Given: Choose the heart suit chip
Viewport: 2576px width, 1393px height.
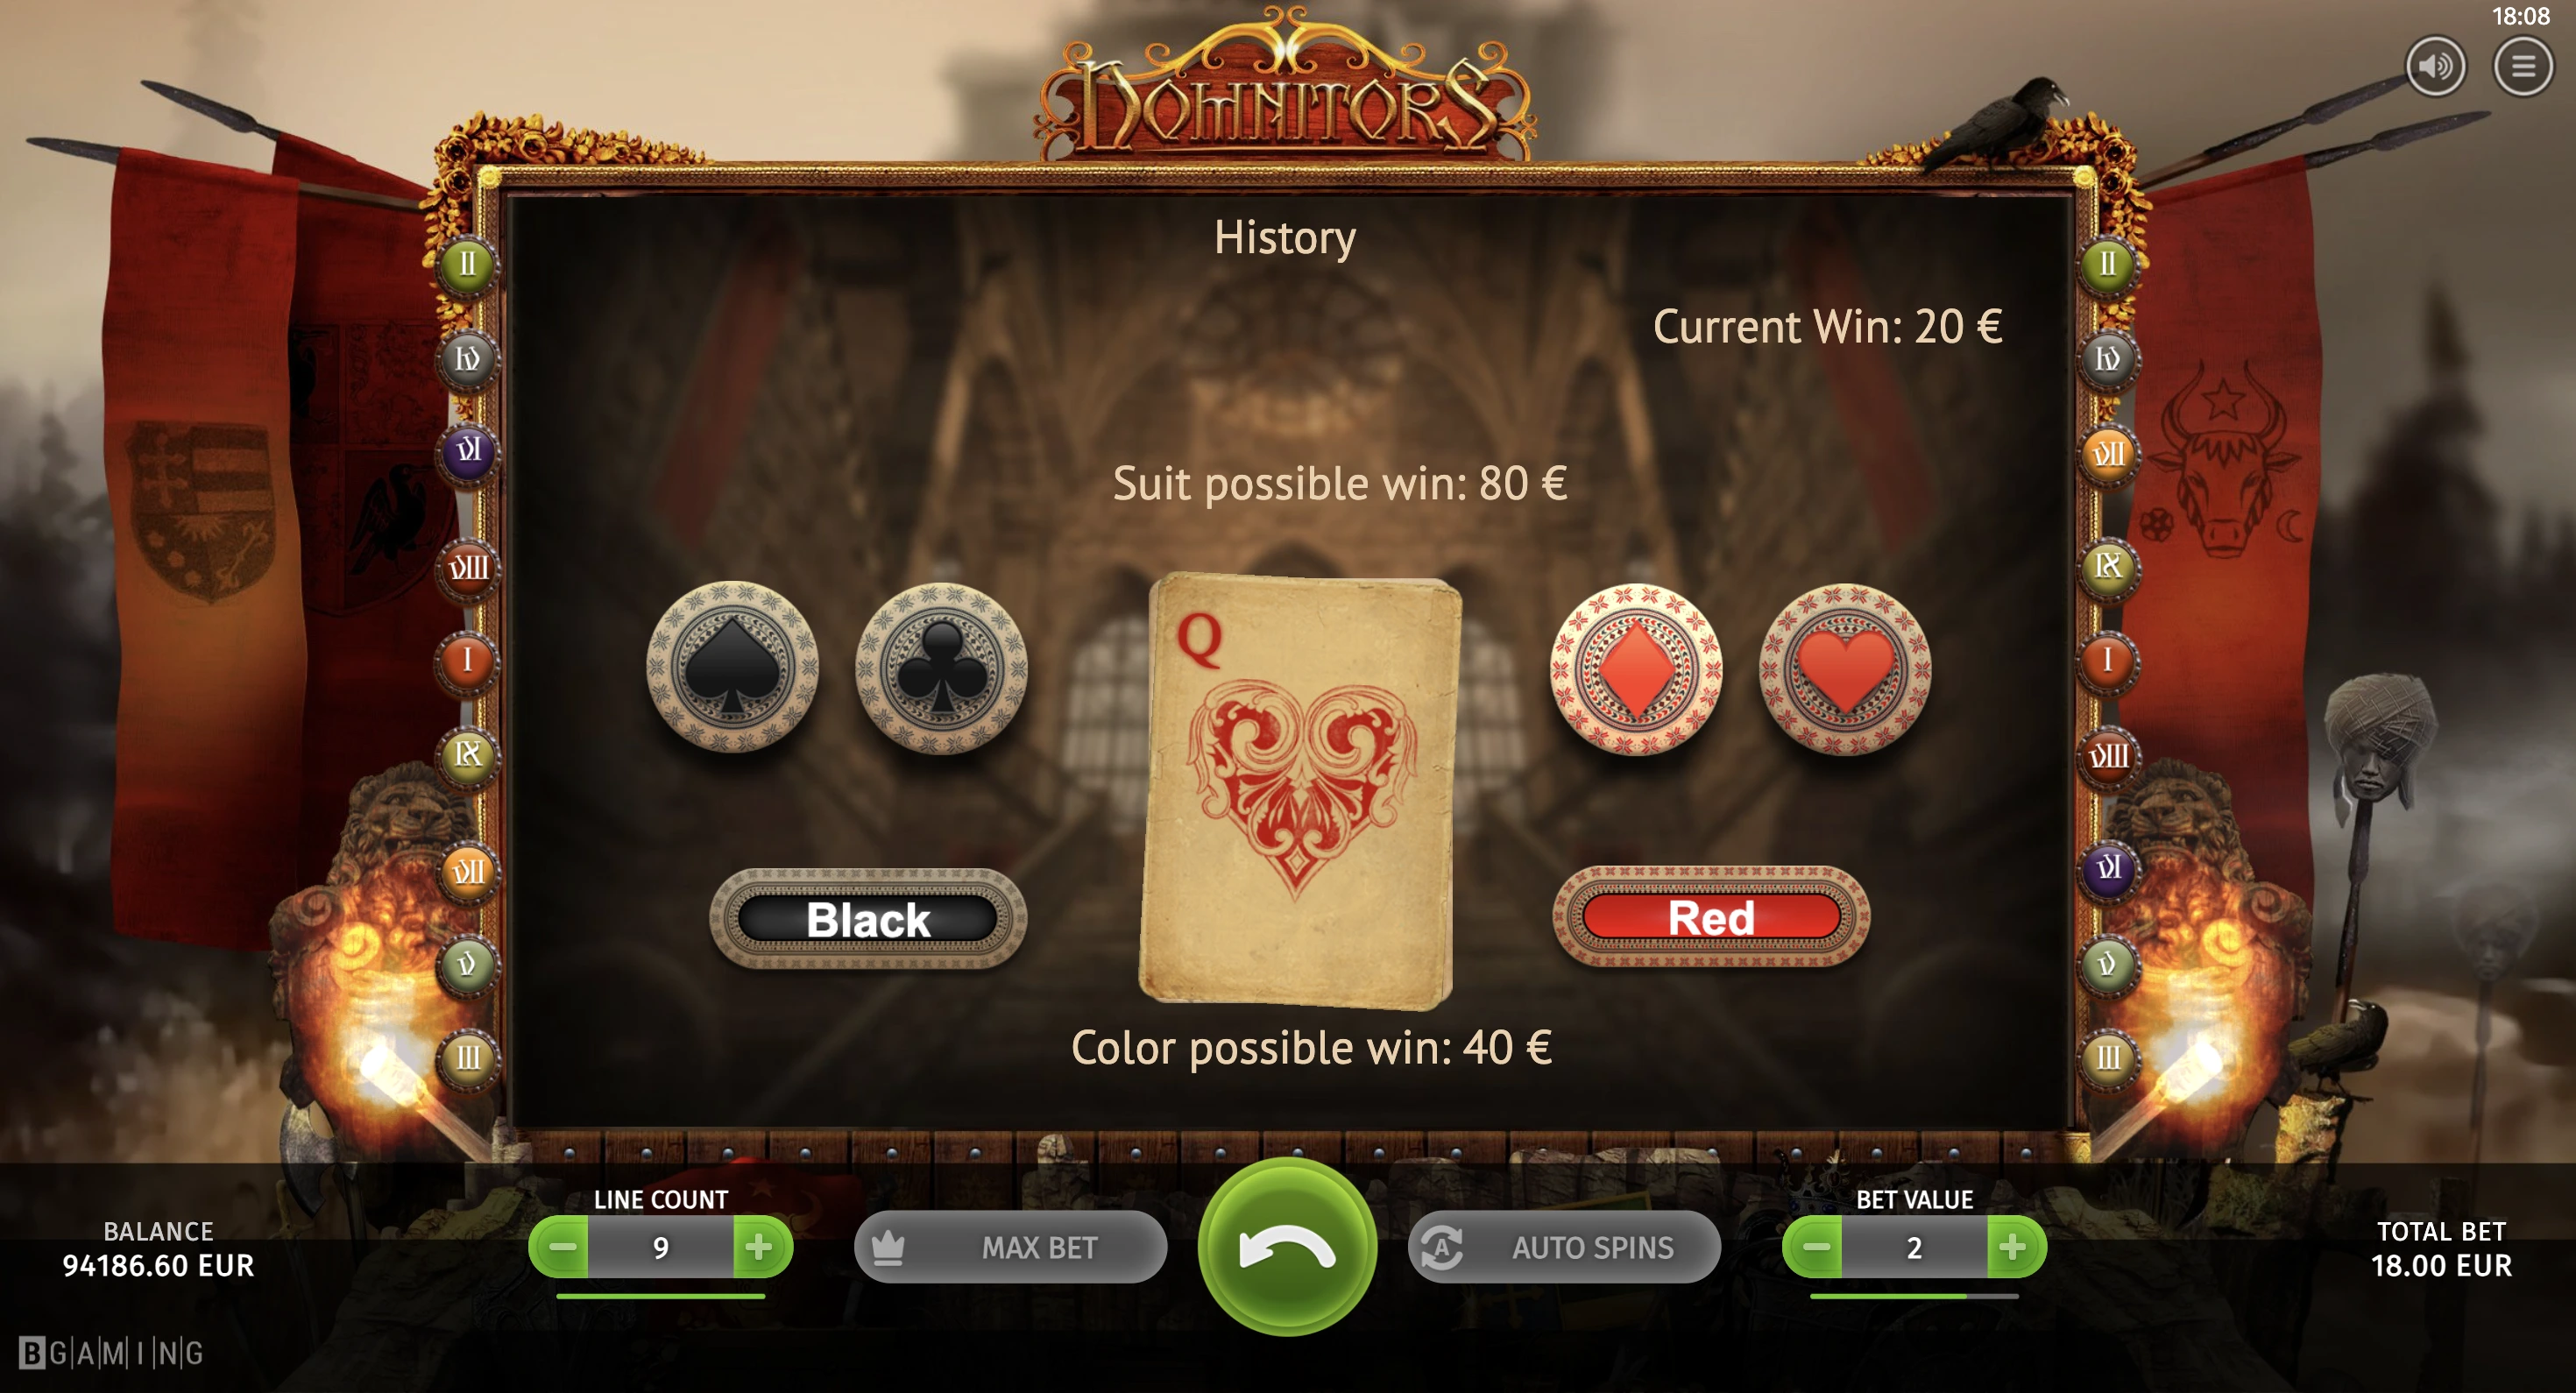Looking at the screenshot, I should [1845, 669].
